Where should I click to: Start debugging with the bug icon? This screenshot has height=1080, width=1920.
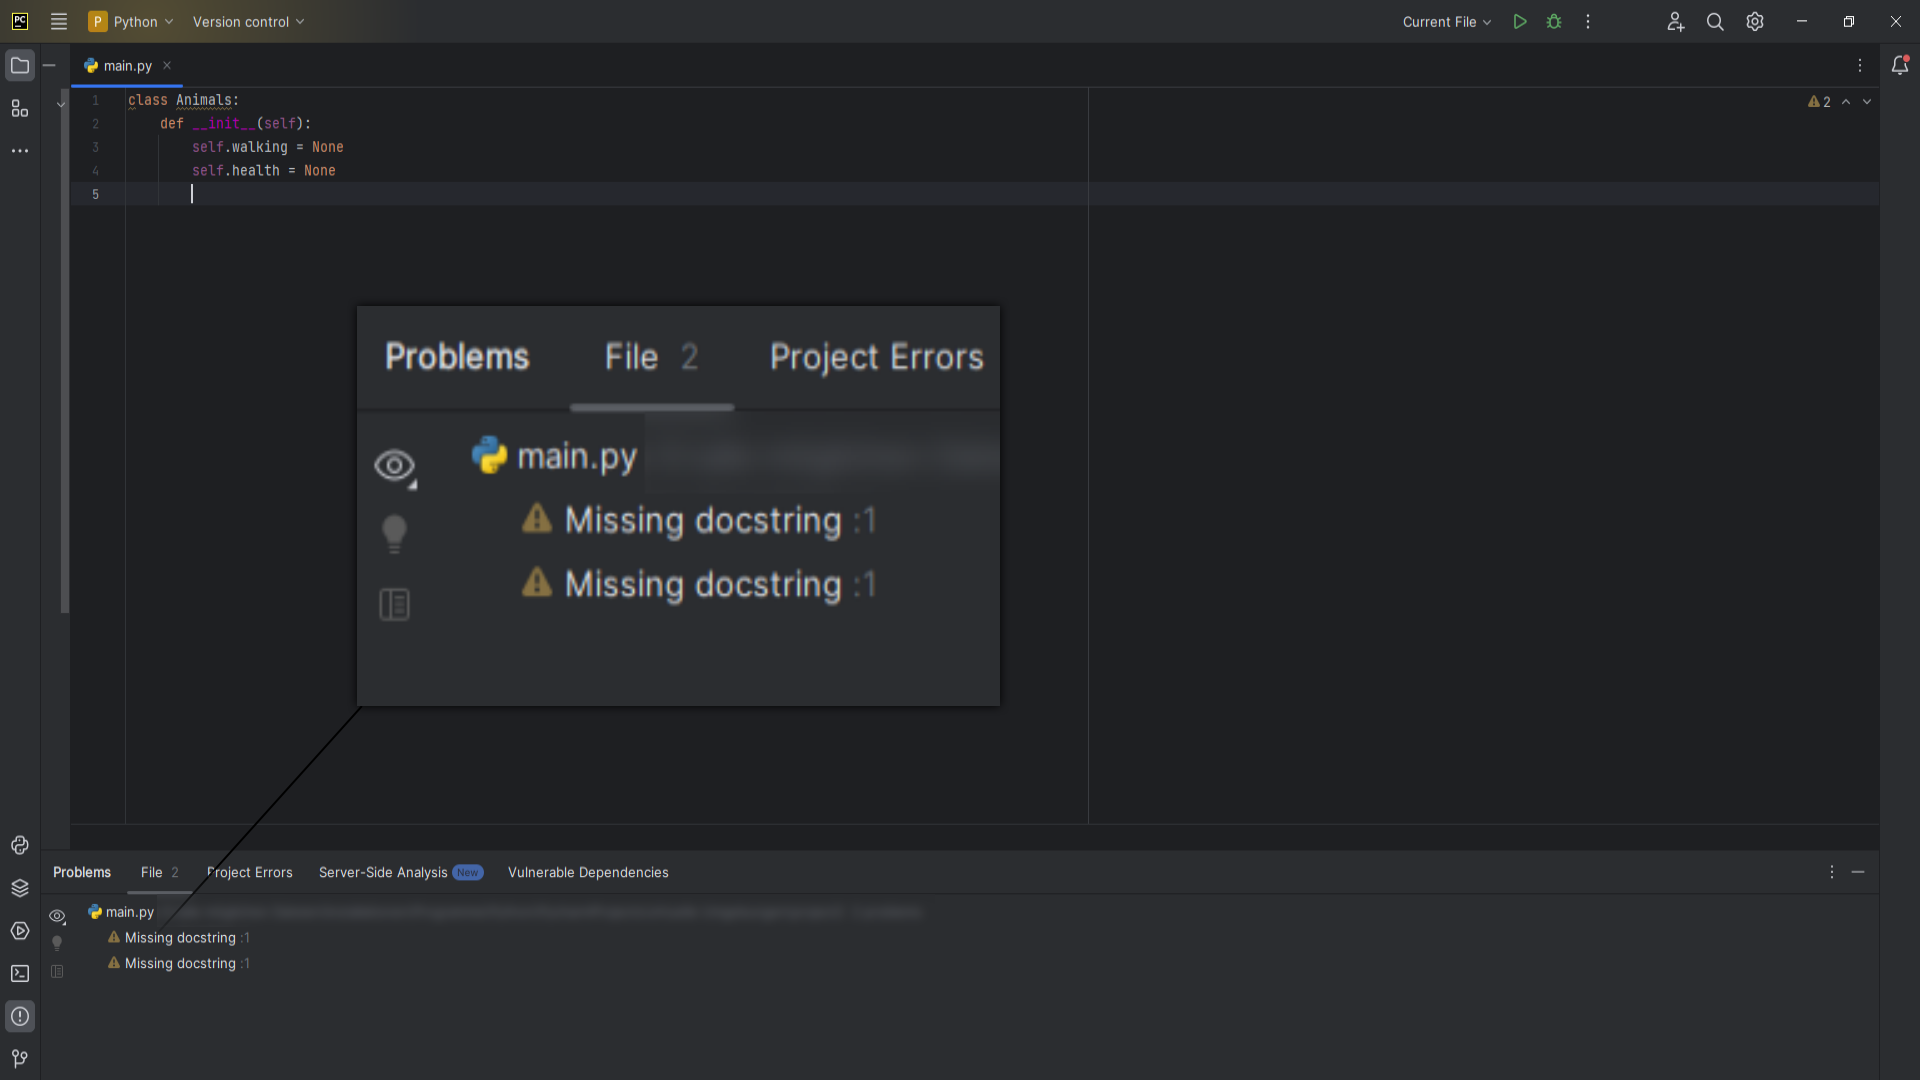point(1554,22)
